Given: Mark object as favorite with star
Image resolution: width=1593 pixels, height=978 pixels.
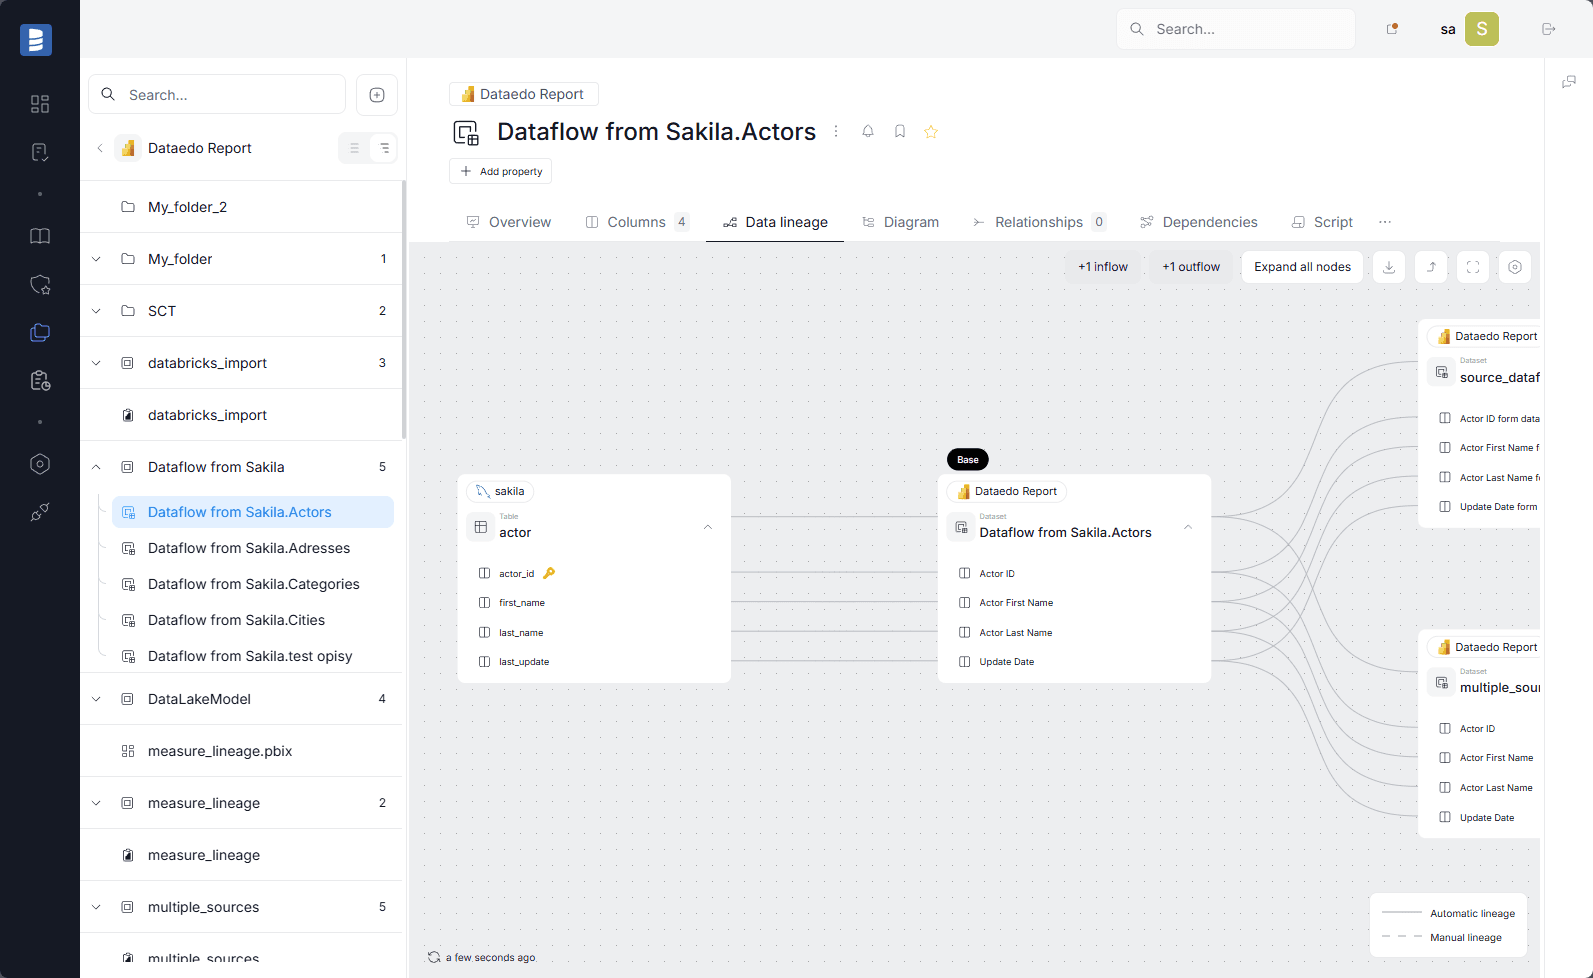Looking at the screenshot, I should tap(931, 131).
